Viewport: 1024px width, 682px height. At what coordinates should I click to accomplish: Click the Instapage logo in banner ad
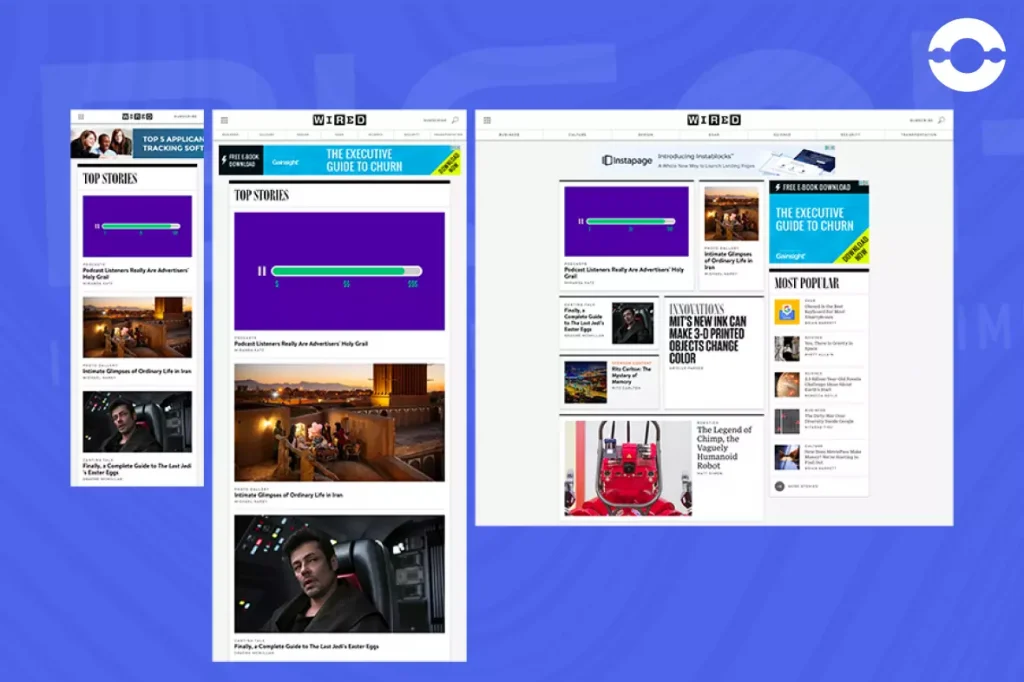tap(627, 160)
